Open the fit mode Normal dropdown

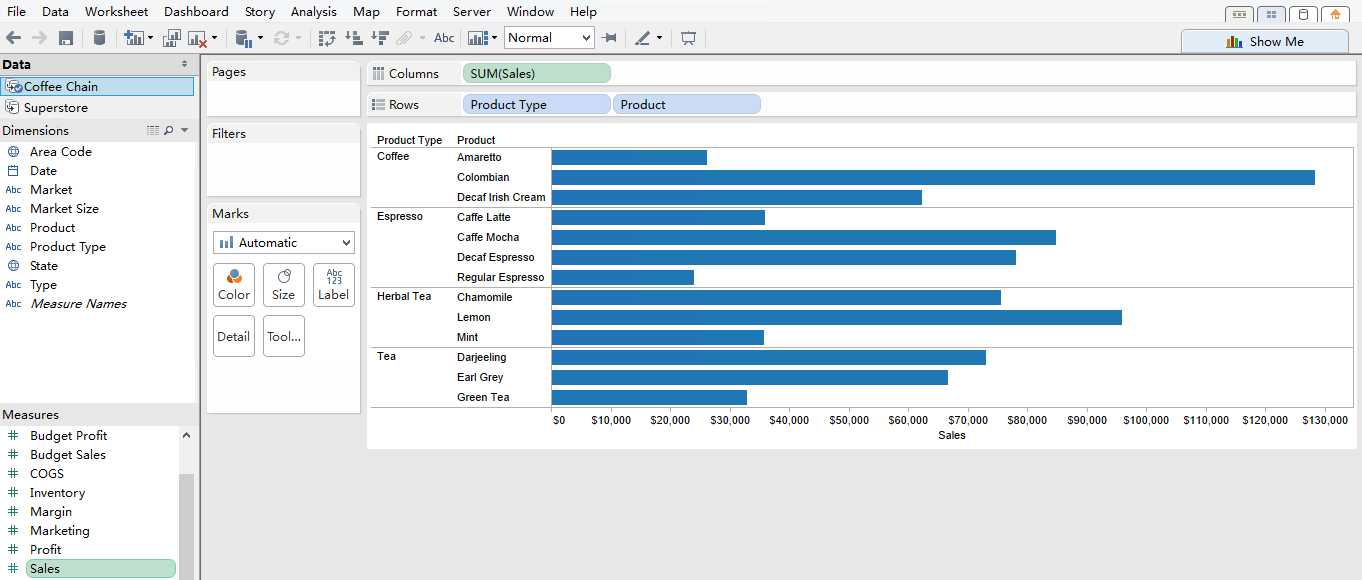pos(549,38)
